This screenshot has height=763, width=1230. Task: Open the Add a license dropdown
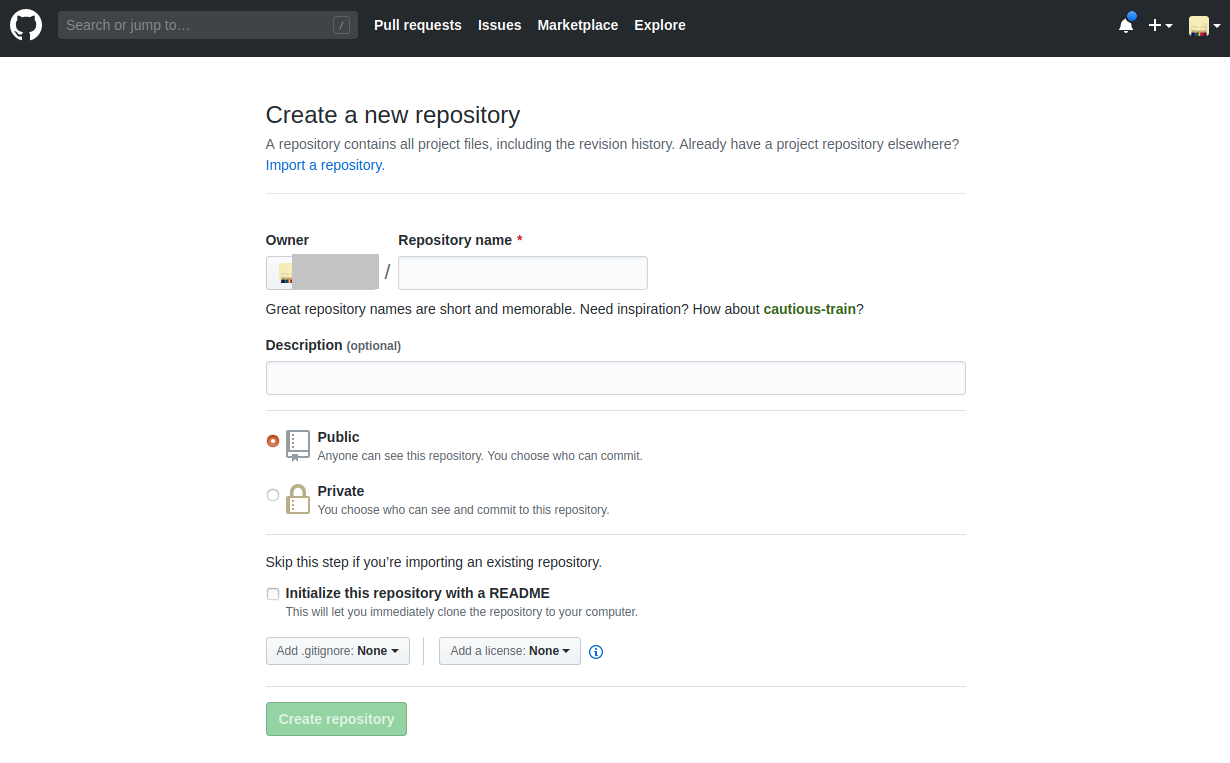[509, 650]
